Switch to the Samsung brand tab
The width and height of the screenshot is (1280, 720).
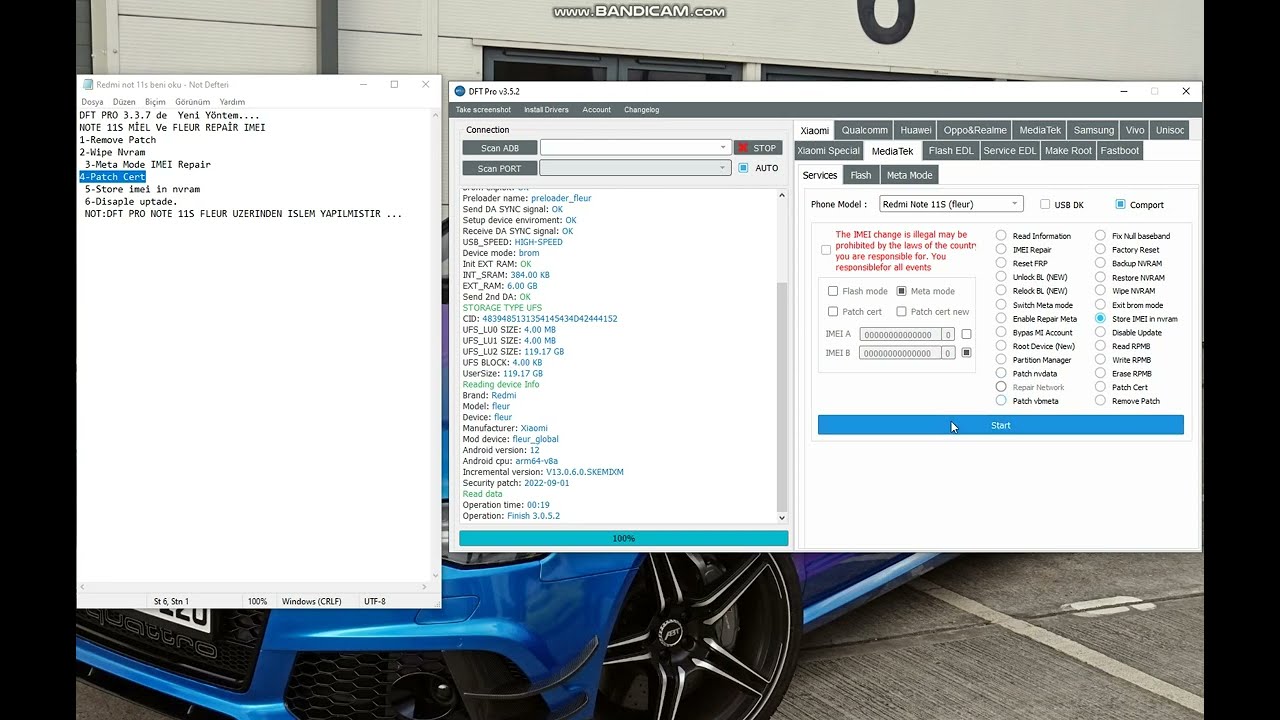[x=1094, y=130]
